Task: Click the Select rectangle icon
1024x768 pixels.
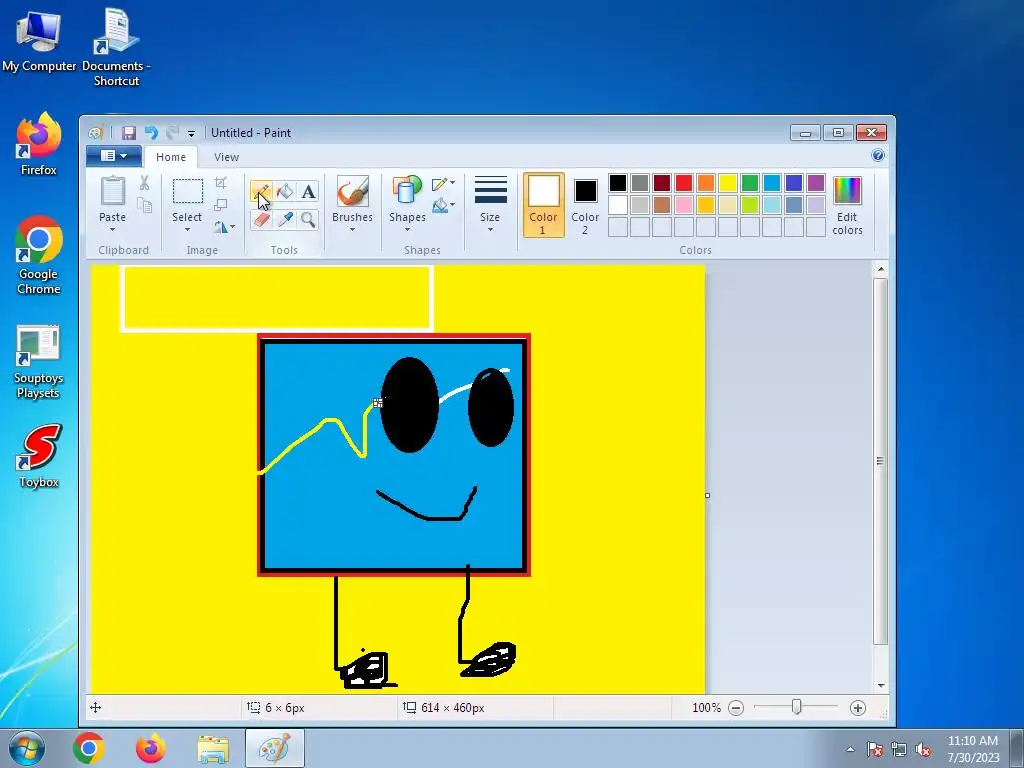Action: (x=187, y=192)
